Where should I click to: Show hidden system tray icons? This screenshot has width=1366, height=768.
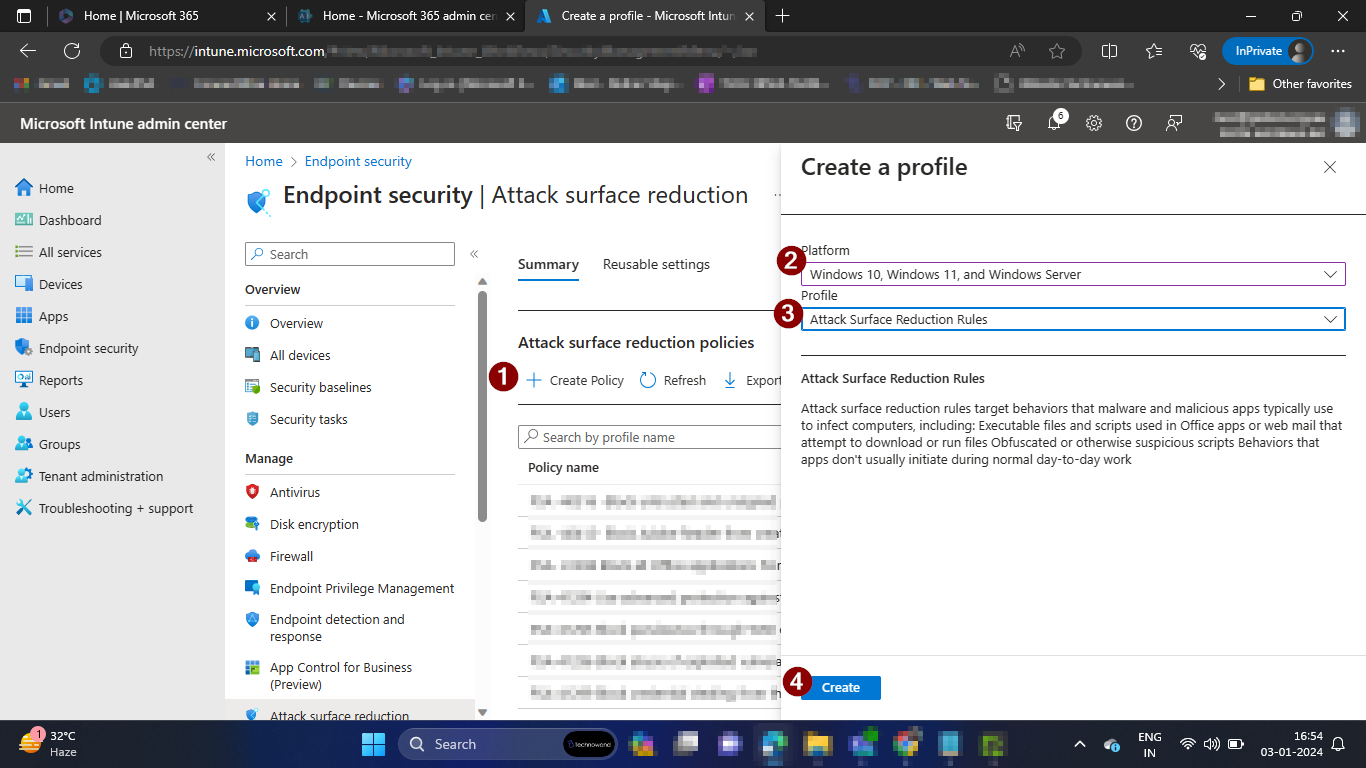[x=1079, y=744]
